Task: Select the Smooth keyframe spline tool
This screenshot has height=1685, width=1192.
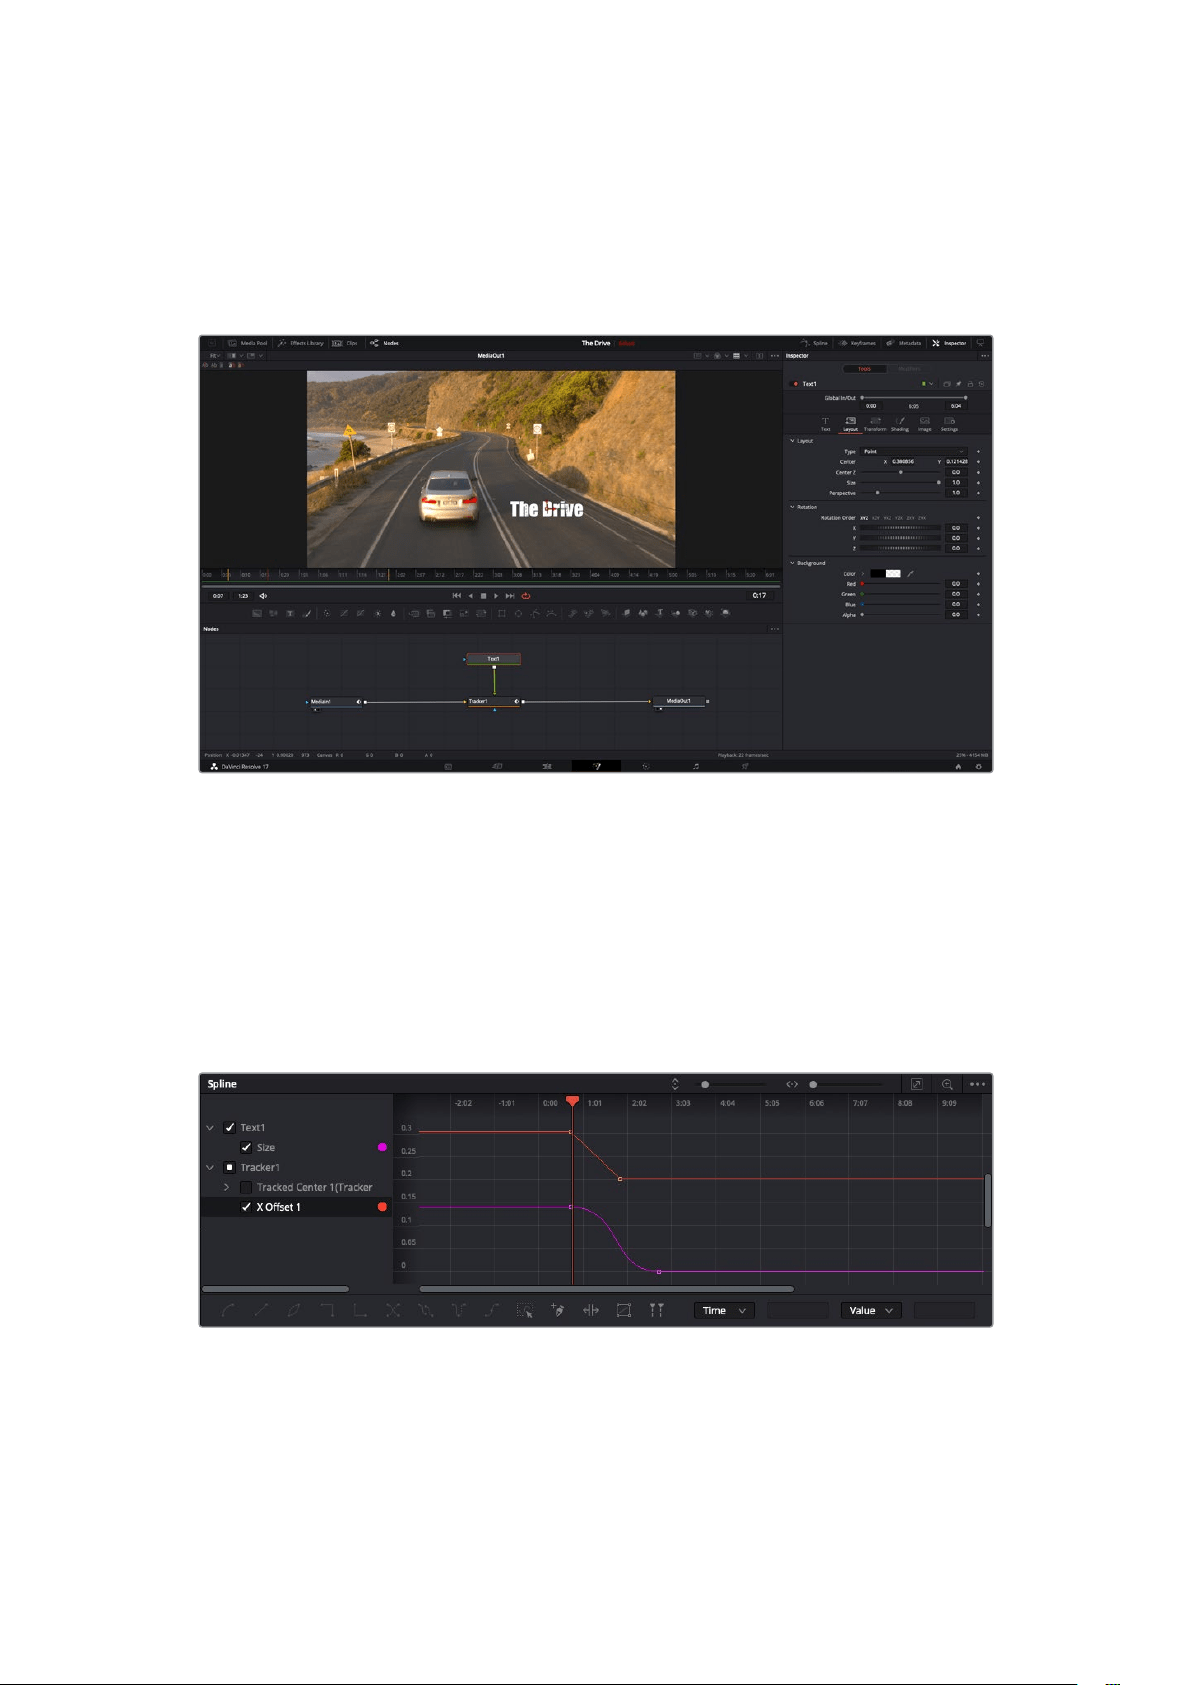Action: click(x=228, y=1311)
